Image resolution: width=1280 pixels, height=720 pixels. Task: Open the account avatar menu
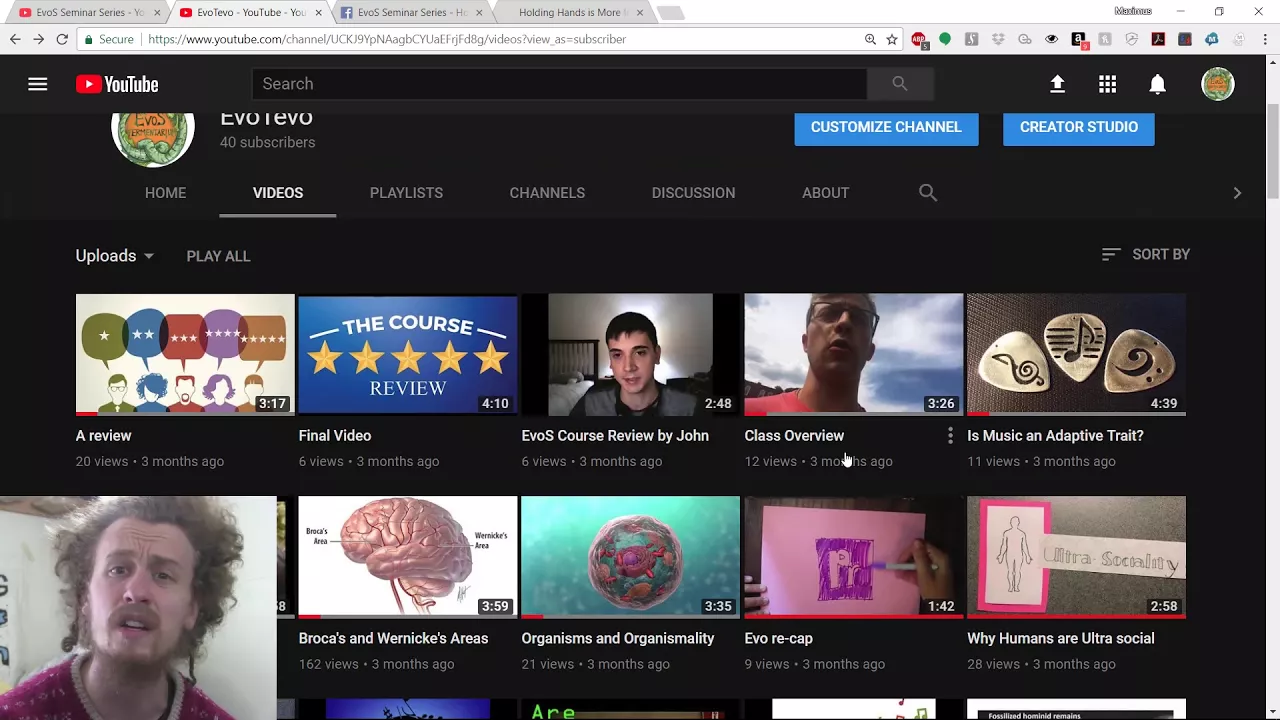(1218, 84)
